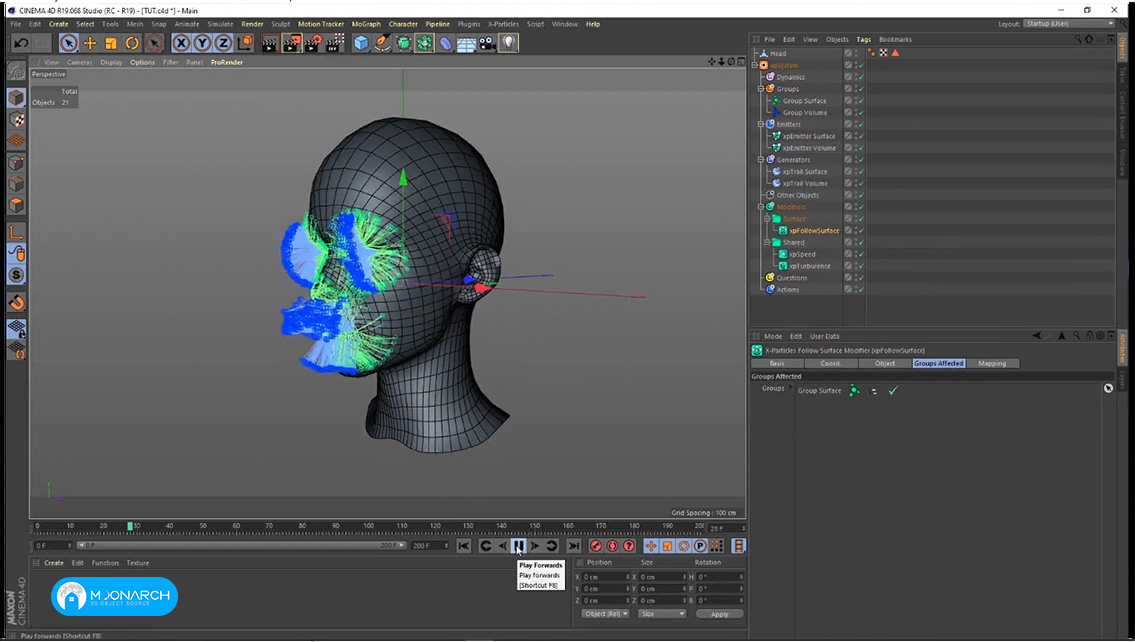1135x642 pixels.
Task: Toggle X axis lock in toolbar
Action: click(181, 43)
